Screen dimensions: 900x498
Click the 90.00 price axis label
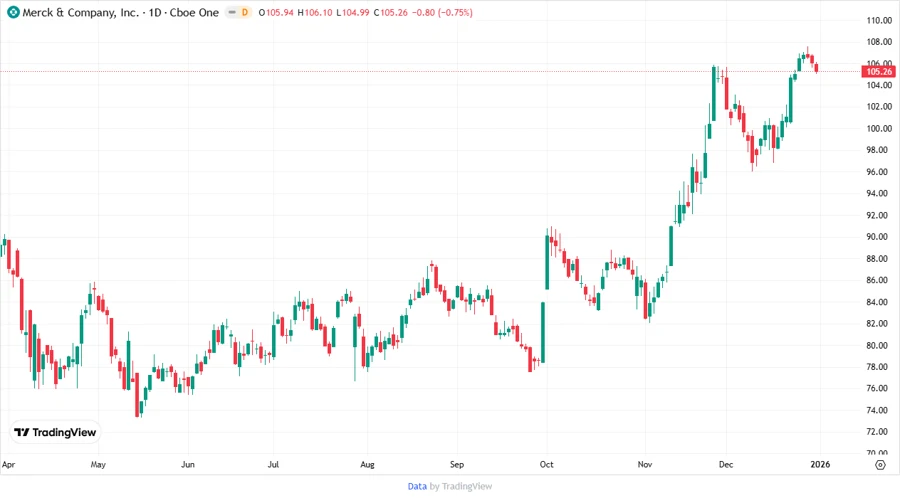click(x=879, y=237)
